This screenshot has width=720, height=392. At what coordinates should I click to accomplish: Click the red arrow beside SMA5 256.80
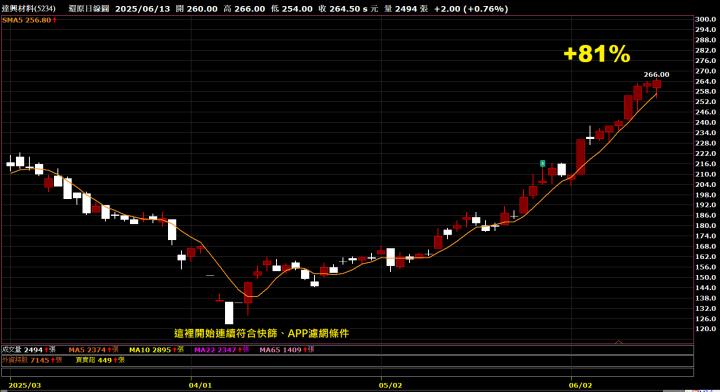55,20
